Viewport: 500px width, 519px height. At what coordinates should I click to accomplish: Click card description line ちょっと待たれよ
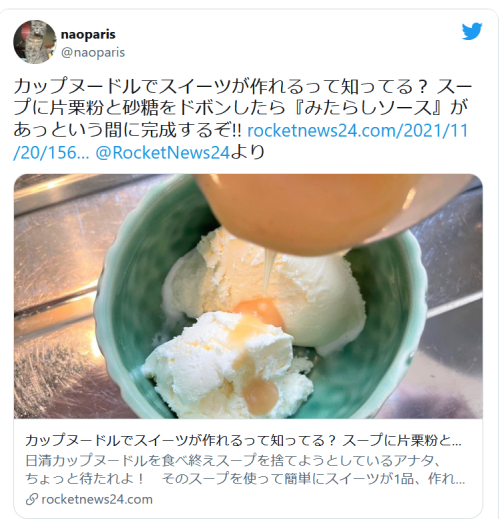245,479
